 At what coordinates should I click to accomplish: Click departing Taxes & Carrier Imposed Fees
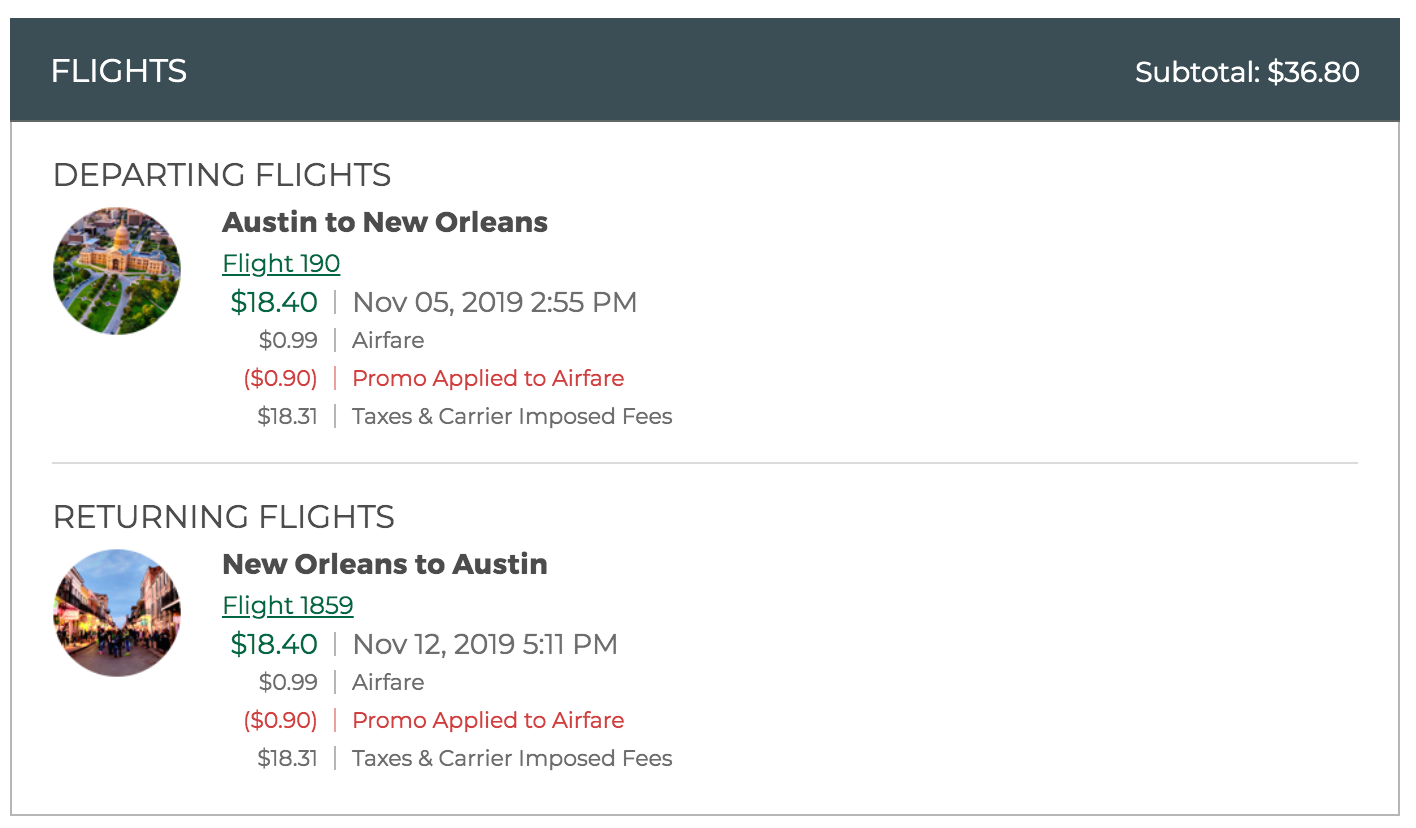[x=512, y=416]
